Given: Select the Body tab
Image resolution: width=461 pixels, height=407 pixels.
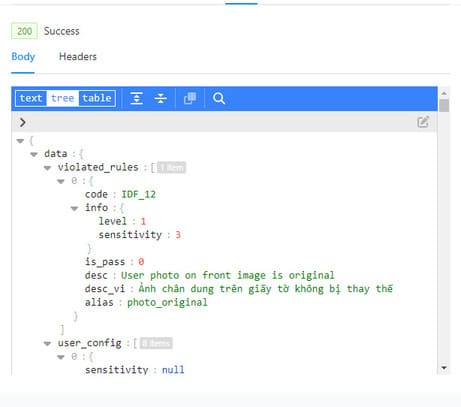Looking at the screenshot, I should (23, 57).
